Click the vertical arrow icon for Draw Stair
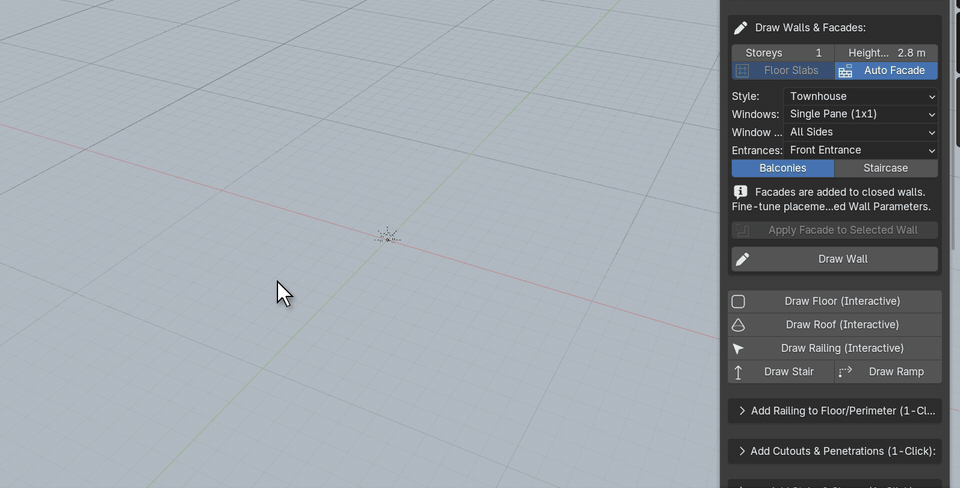Image resolution: width=960 pixels, height=488 pixels. (x=738, y=372)
